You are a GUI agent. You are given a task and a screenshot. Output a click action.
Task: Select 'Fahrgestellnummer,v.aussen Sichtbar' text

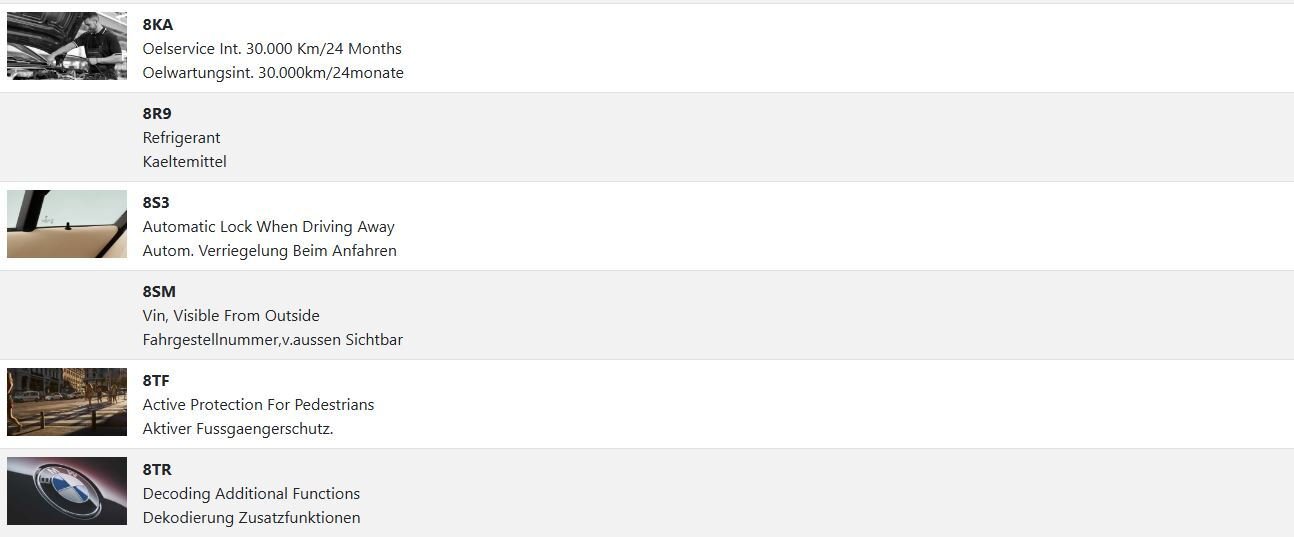coord(273,340)
